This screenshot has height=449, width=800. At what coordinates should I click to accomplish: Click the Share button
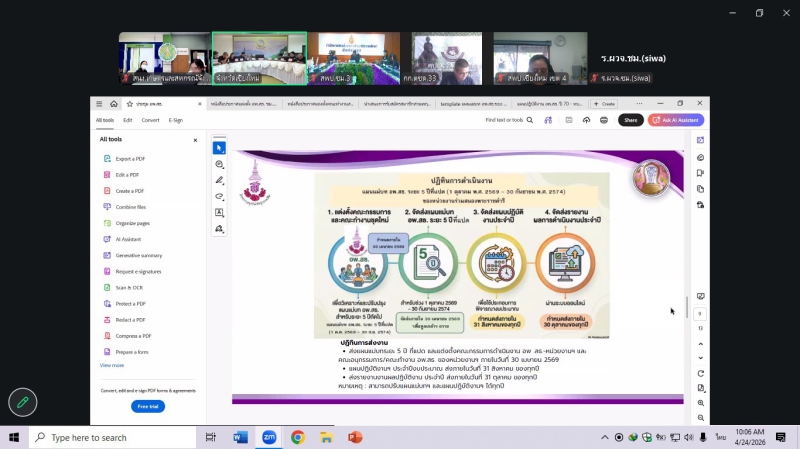630,120
